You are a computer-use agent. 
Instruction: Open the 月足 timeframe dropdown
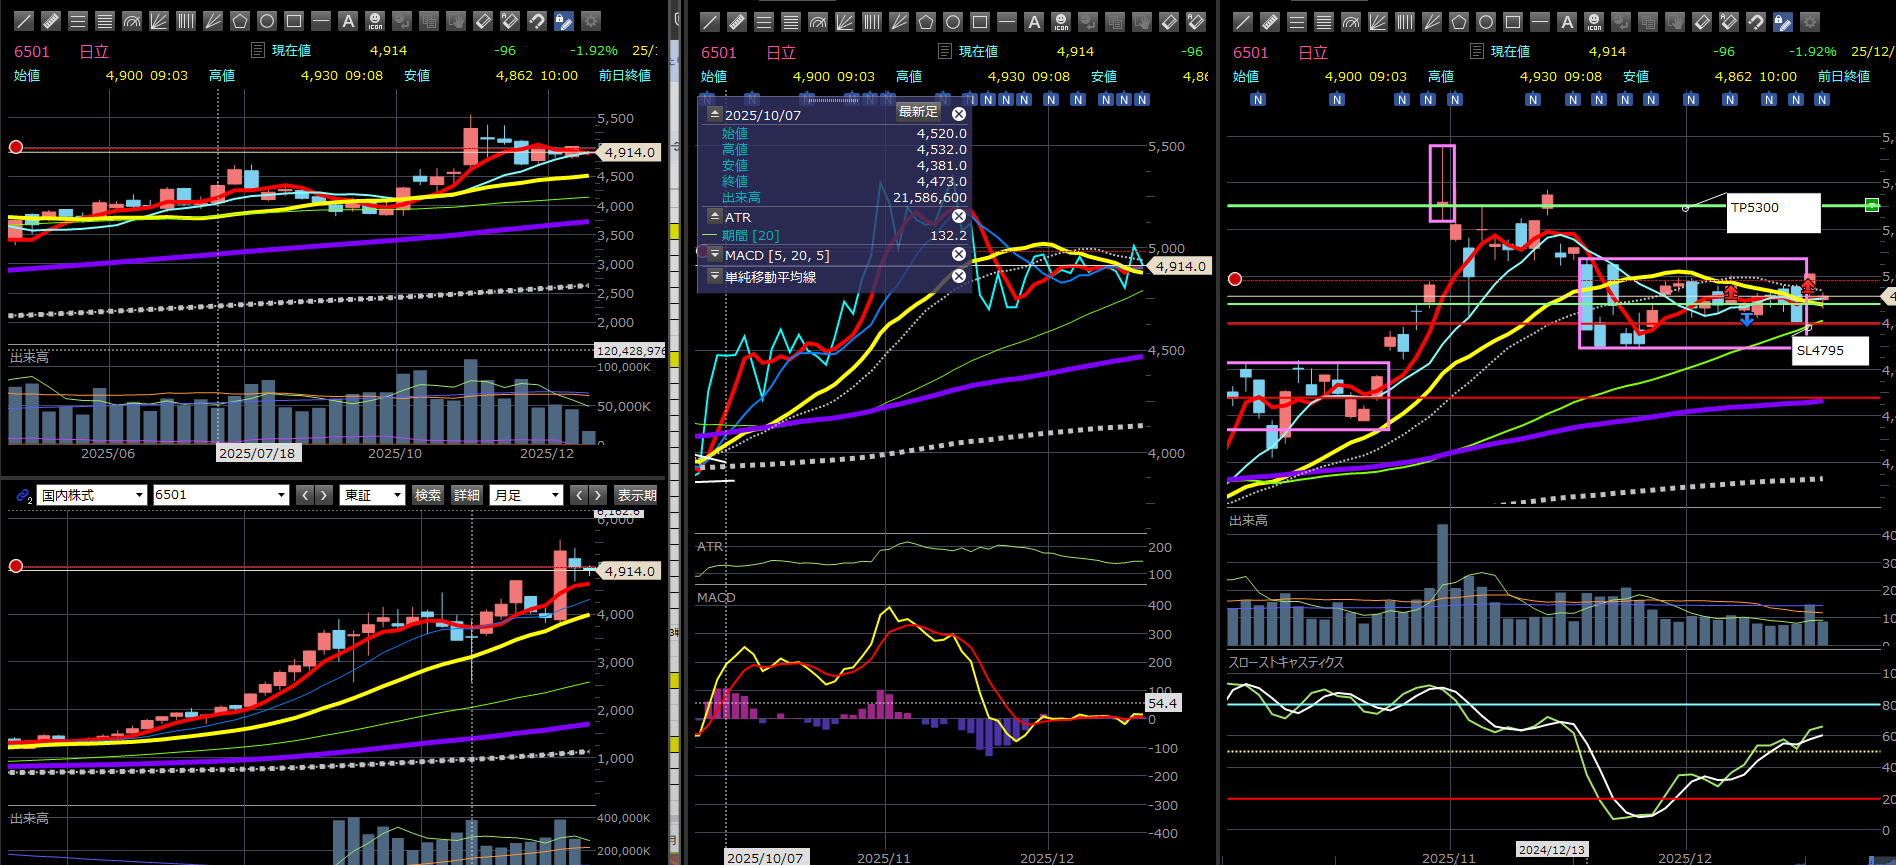(x=527, y=495)
